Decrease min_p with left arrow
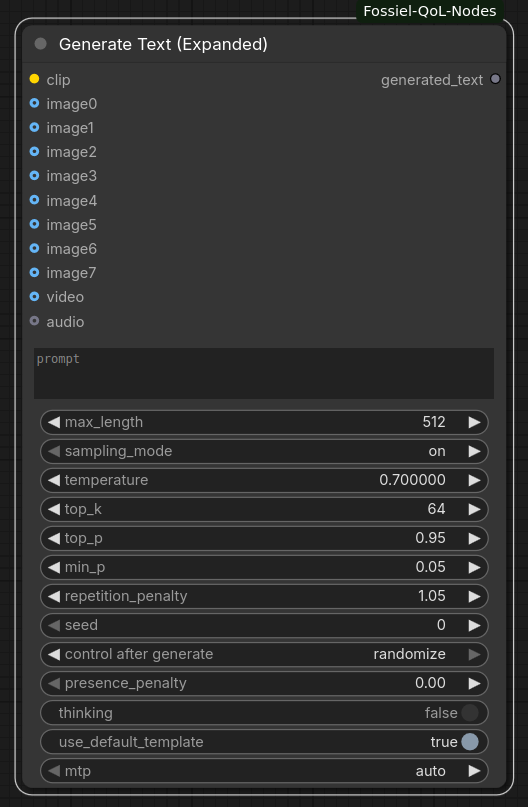The height and width of the screenshot is (807, 528). point(54,567)
